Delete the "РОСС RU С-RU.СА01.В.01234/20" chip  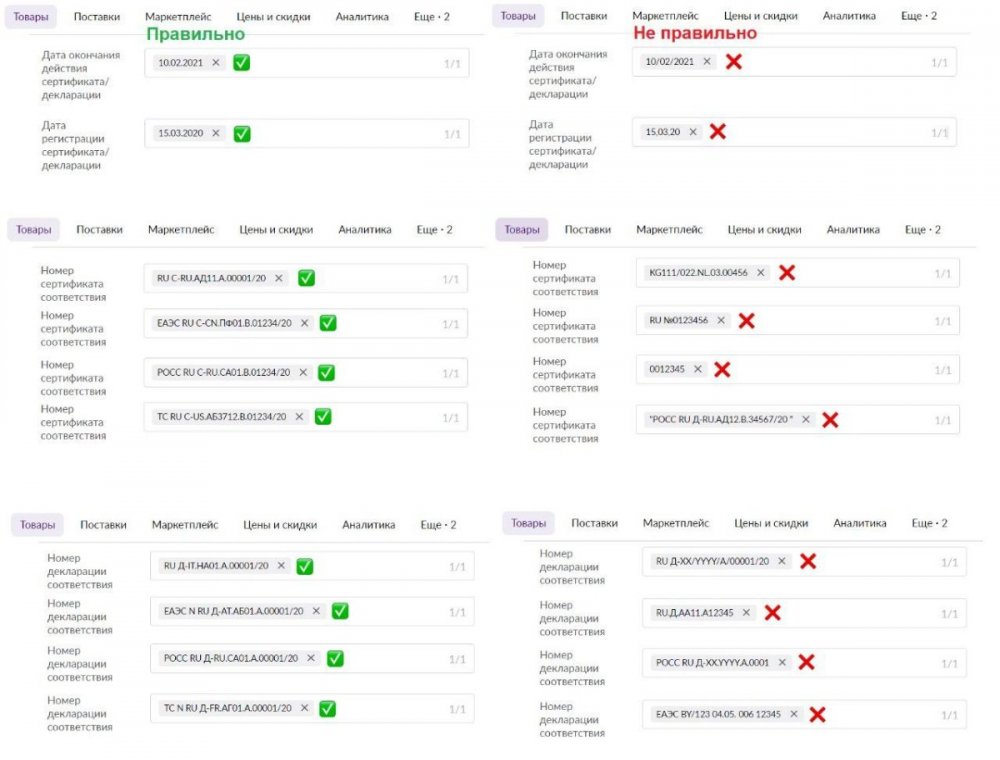tap(303, 372)
